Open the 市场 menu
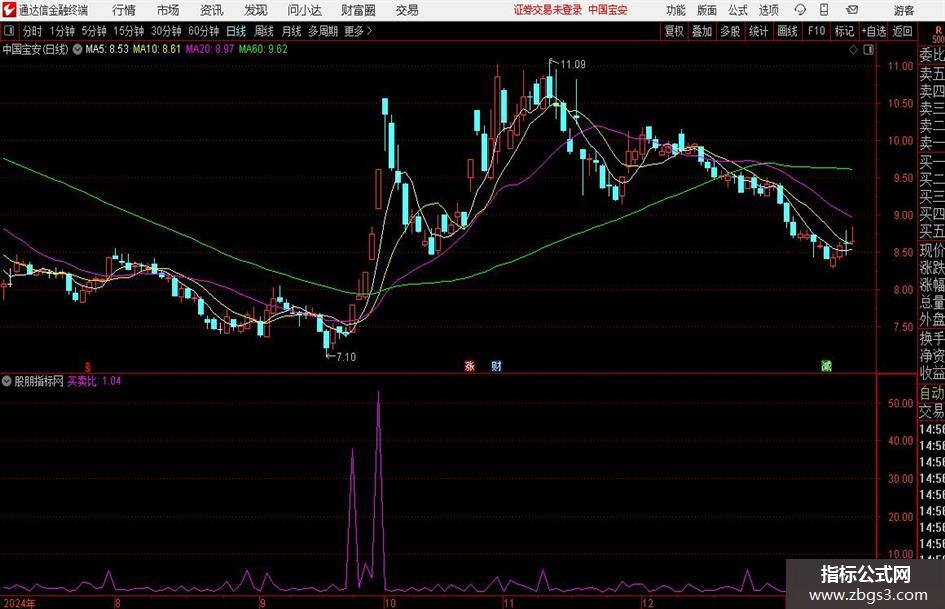Viewport: 945px width, 609px height. click(168, 10)
